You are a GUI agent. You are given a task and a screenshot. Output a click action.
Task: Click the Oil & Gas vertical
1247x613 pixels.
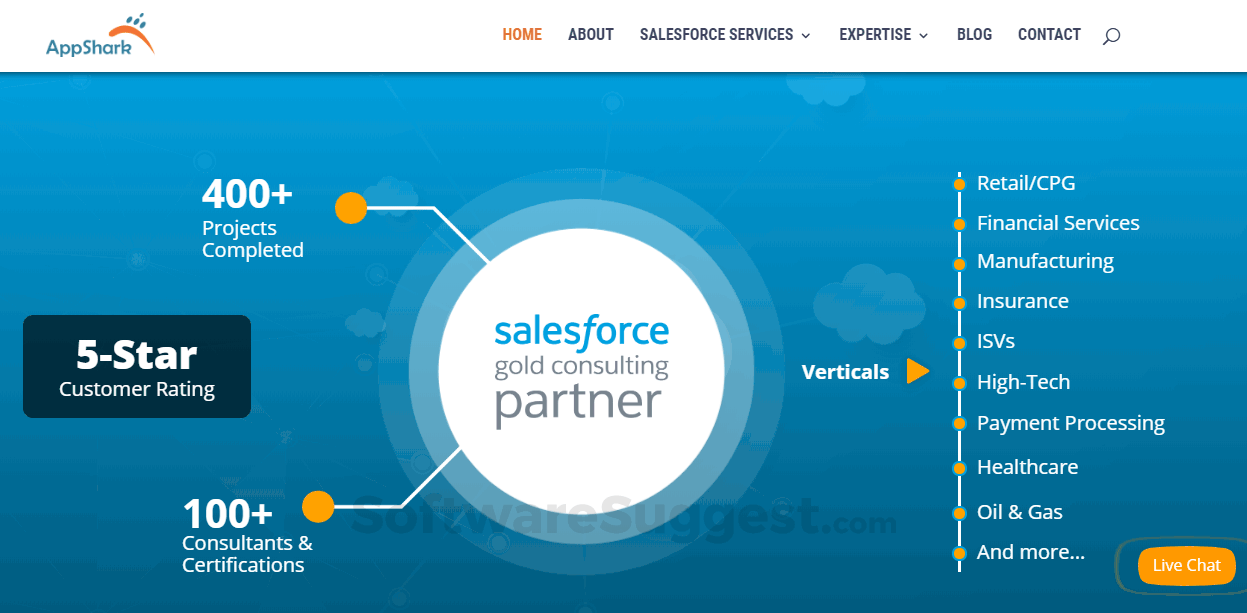[1020, 512]
